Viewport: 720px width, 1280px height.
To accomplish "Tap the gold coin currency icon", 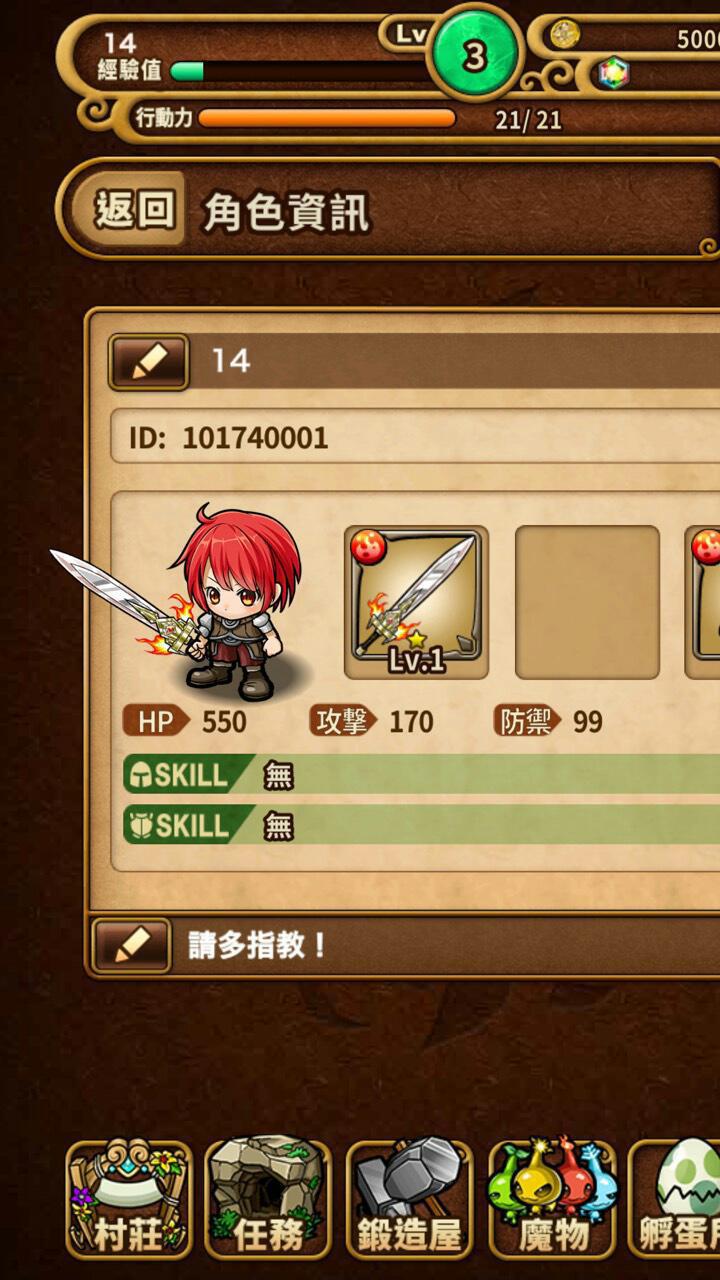I will 565,36.
